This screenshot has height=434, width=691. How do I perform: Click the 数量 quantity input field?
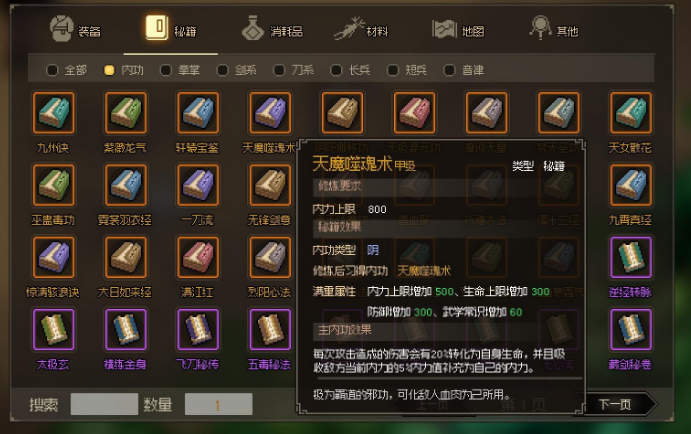219,404
